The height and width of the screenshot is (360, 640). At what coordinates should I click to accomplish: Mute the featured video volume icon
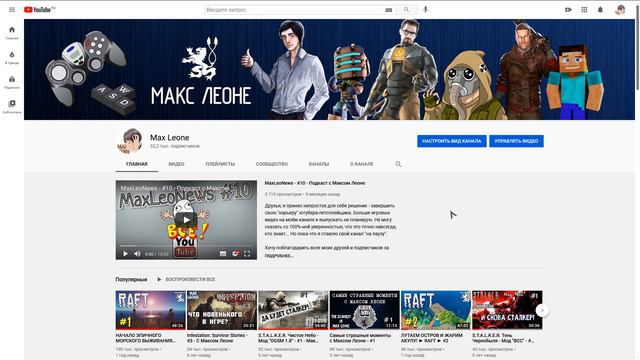coord(137,253)
